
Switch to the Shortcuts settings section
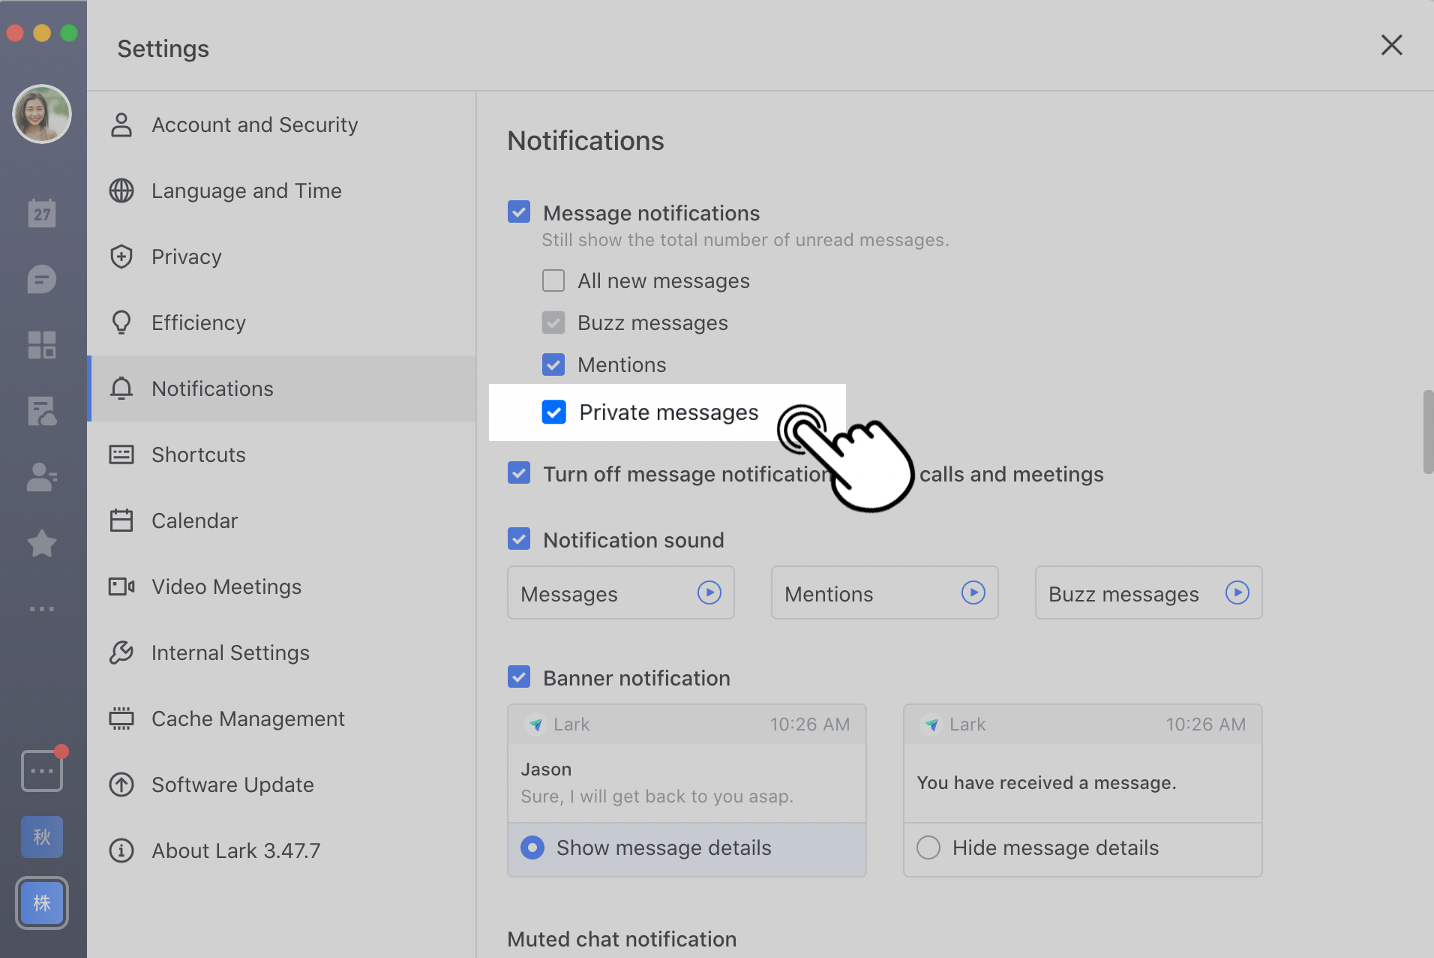[x=198, y=454]
